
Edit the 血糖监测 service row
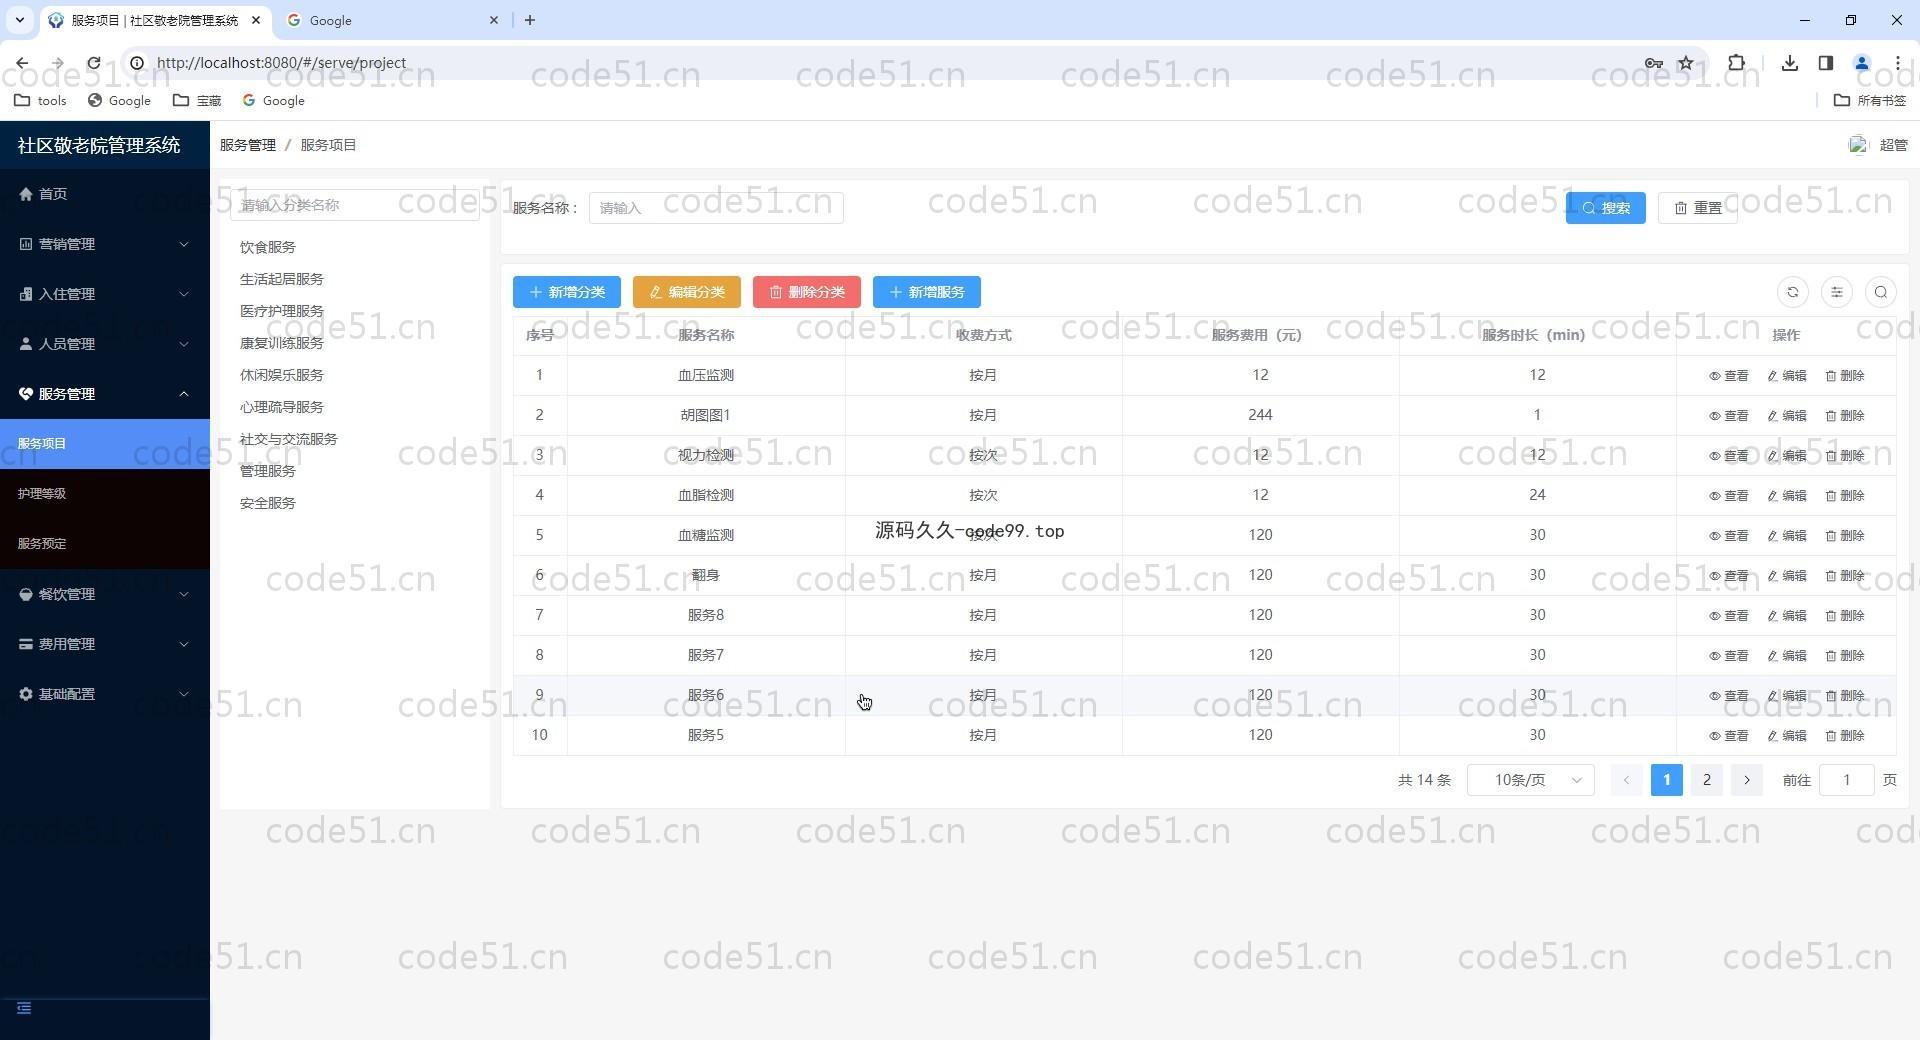pyautogui.click(x=1787, y=536)
